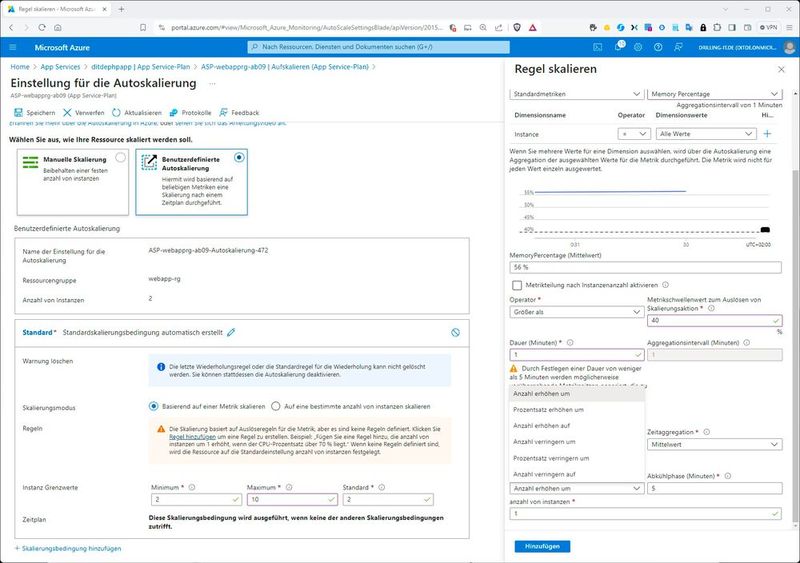This screenshot has height=563, width=800.
Task: Go to Home breadcrumb
Action: coord(20,67)
